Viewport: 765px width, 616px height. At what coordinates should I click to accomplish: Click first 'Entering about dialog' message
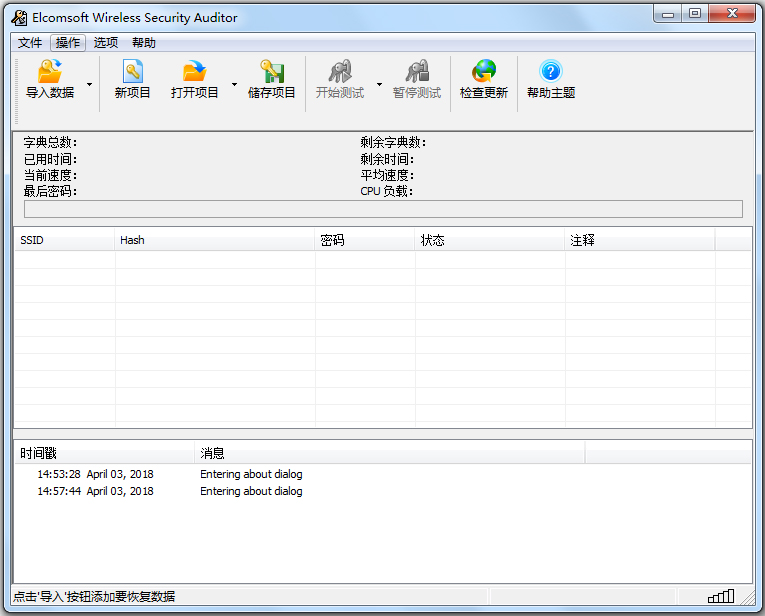251,474
